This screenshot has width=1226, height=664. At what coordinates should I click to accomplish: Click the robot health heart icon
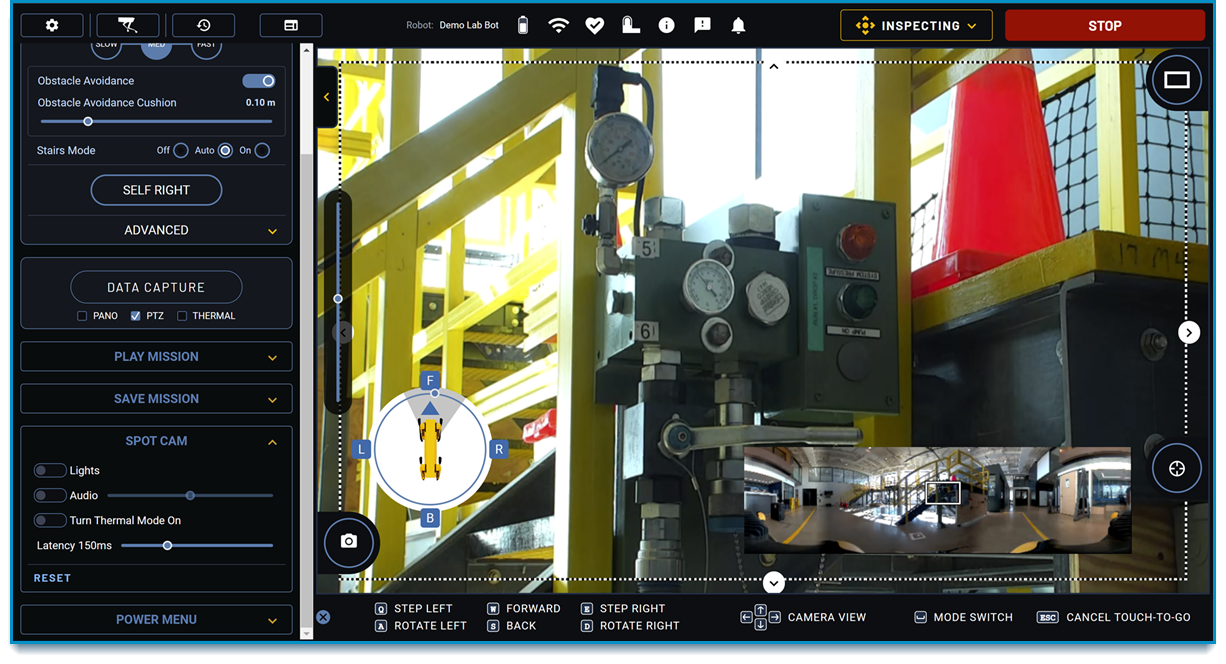click(x=594, y=25)
